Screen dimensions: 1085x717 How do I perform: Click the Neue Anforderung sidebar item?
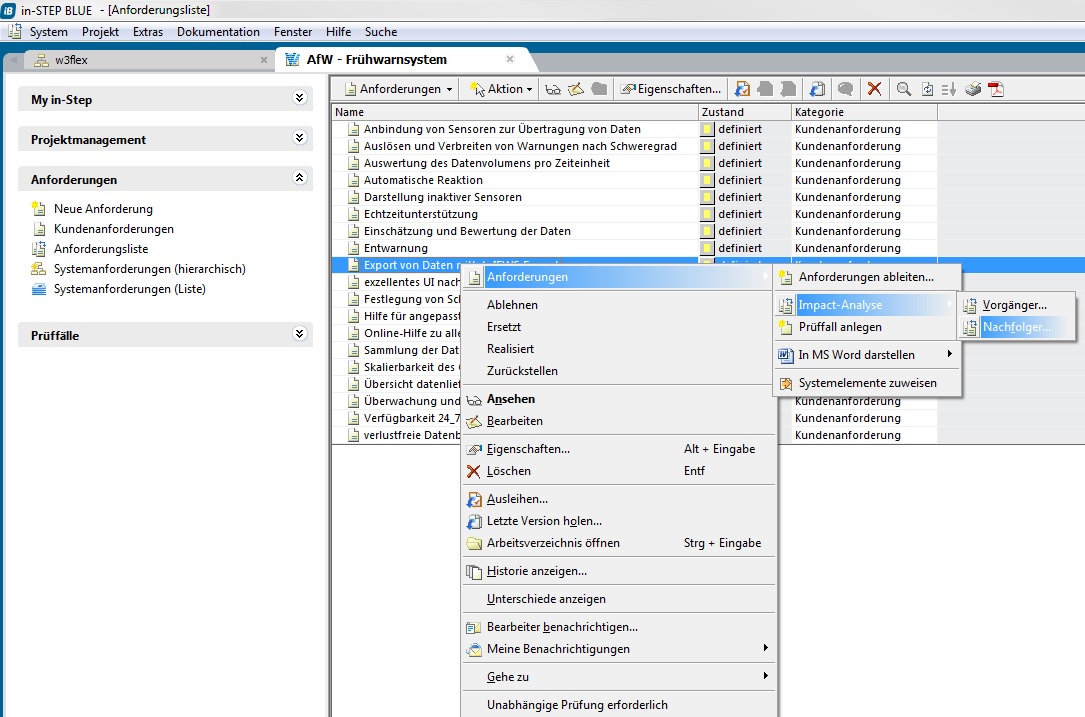(x=103, y=209)
